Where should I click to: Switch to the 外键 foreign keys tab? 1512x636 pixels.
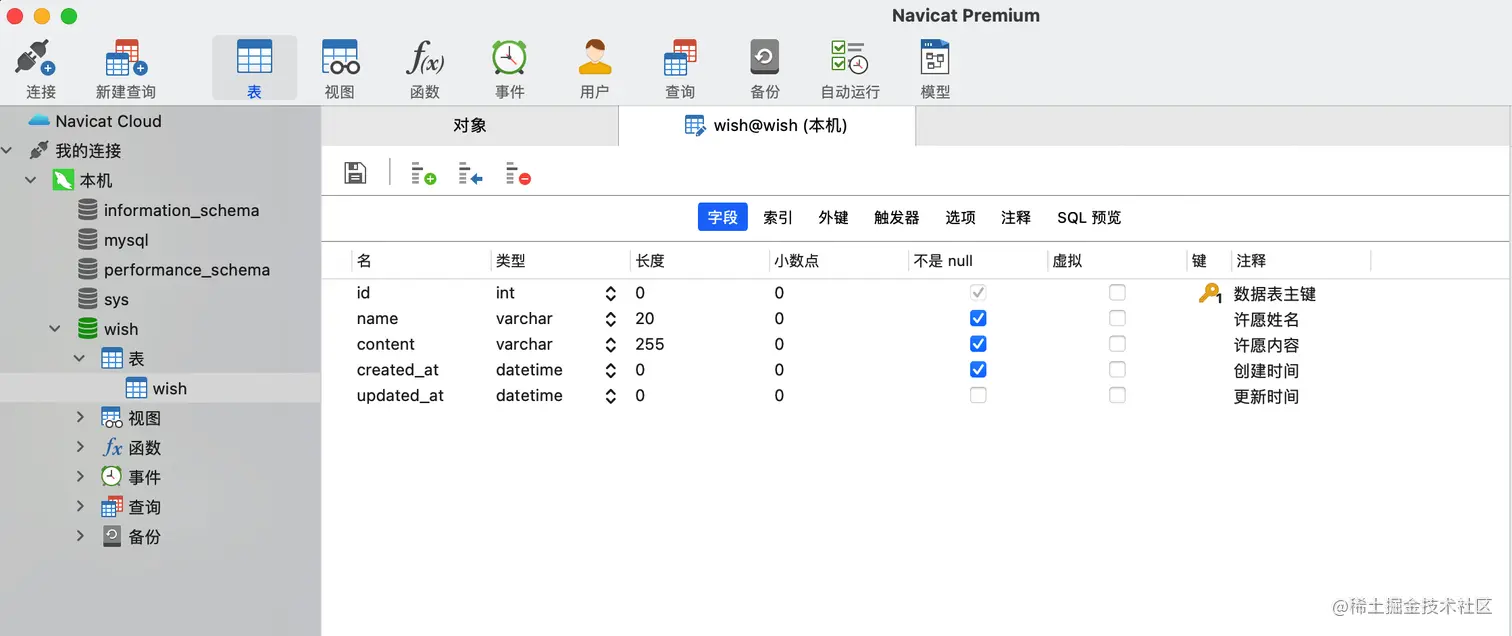(833, 217)
